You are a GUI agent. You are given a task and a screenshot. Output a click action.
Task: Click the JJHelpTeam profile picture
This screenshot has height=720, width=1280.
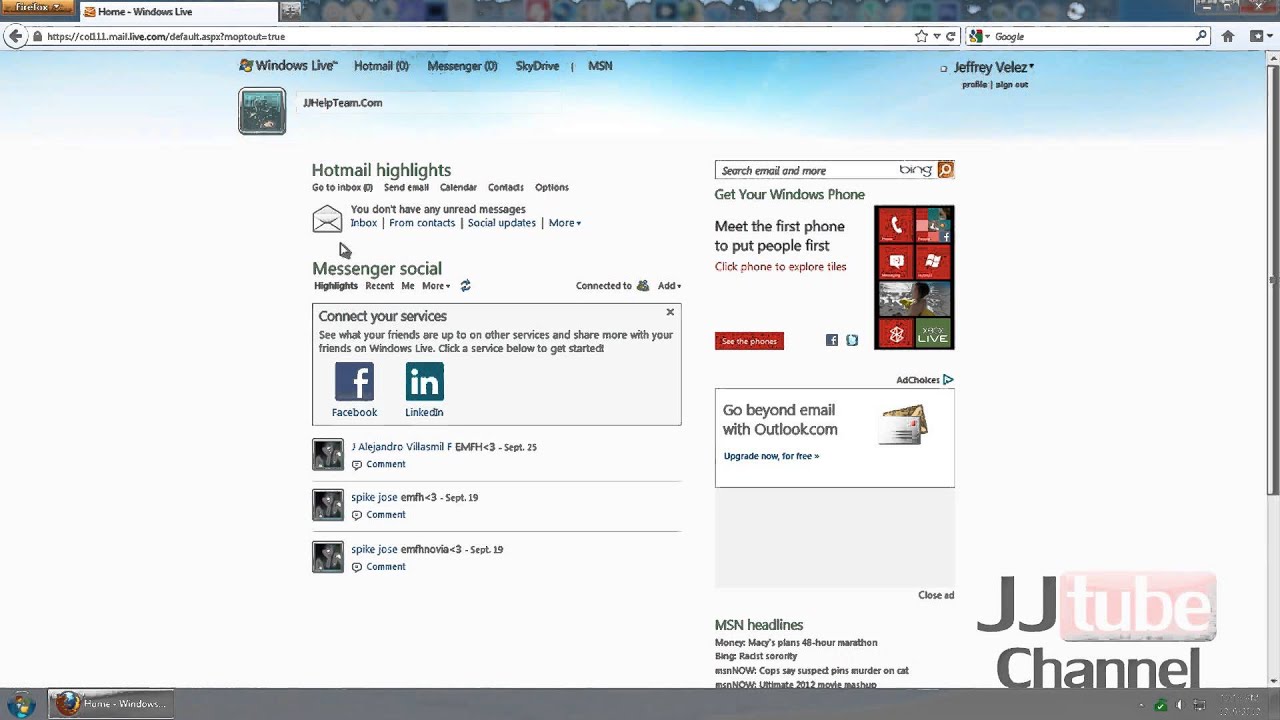point(262,111)
